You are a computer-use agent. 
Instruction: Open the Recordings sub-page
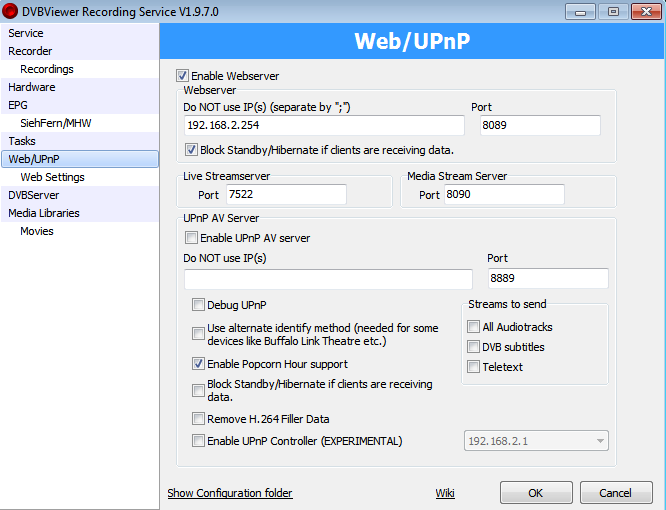pyautogui.click(x=80, y=69)
